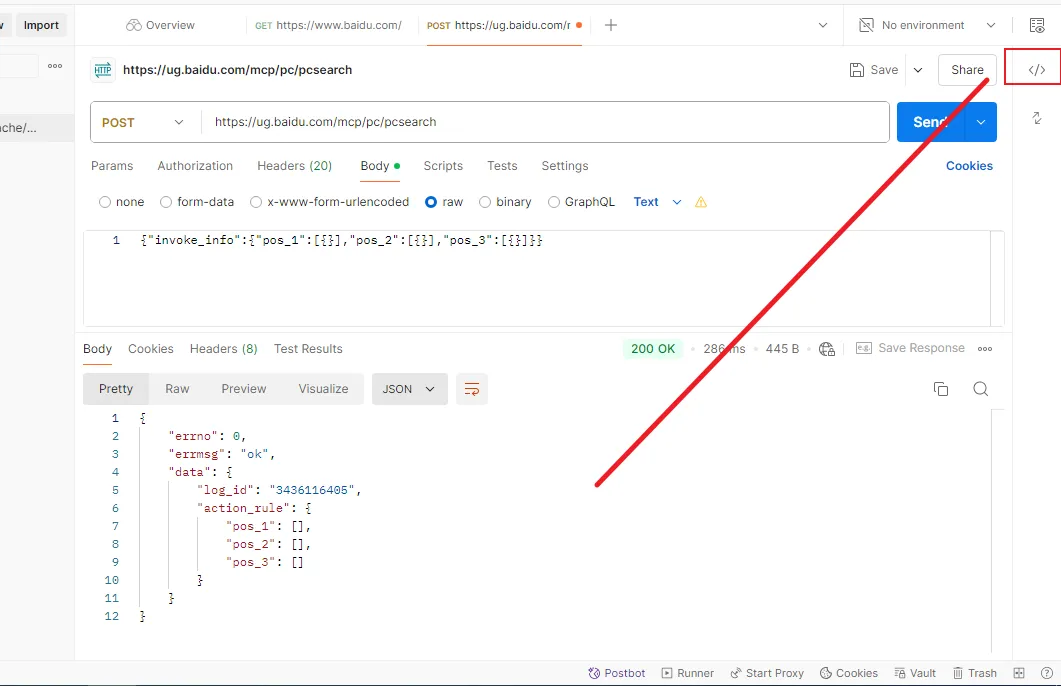Switch response view to Visualize

323,389
